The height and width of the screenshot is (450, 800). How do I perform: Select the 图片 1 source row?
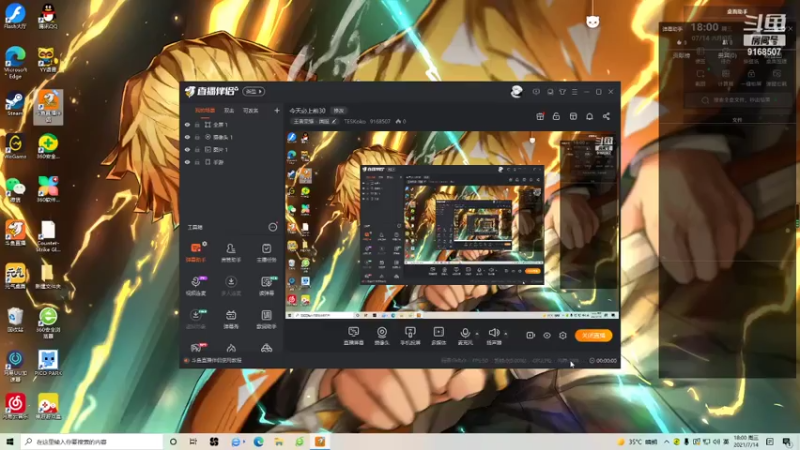pyautogui.click(x=232, y=149)
